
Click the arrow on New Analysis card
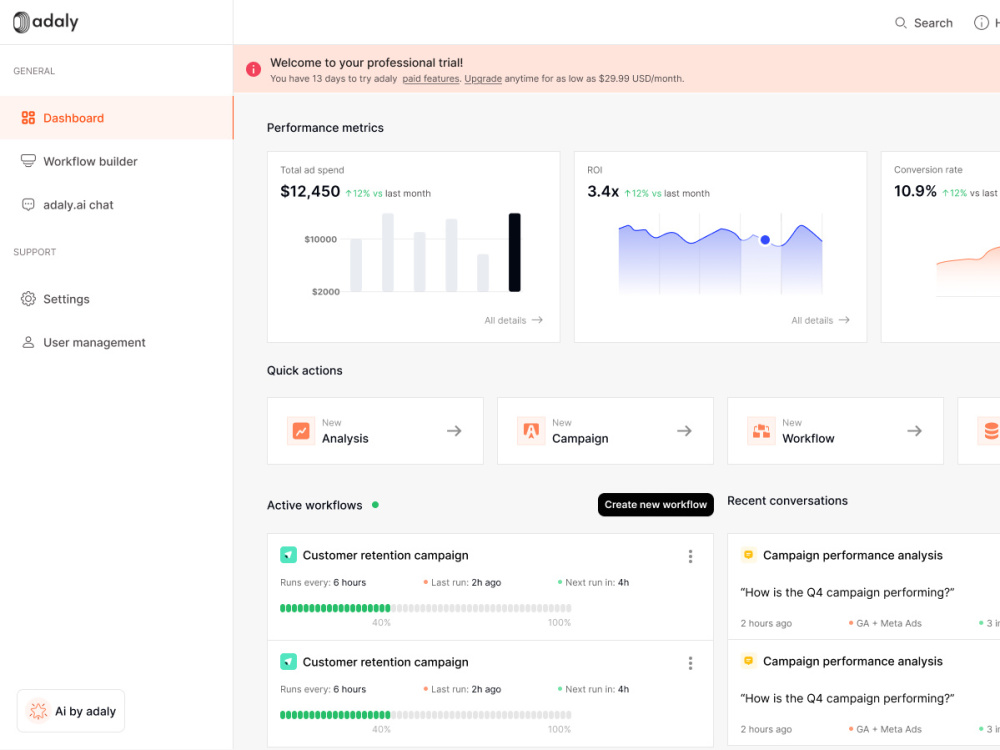(454, 431)
